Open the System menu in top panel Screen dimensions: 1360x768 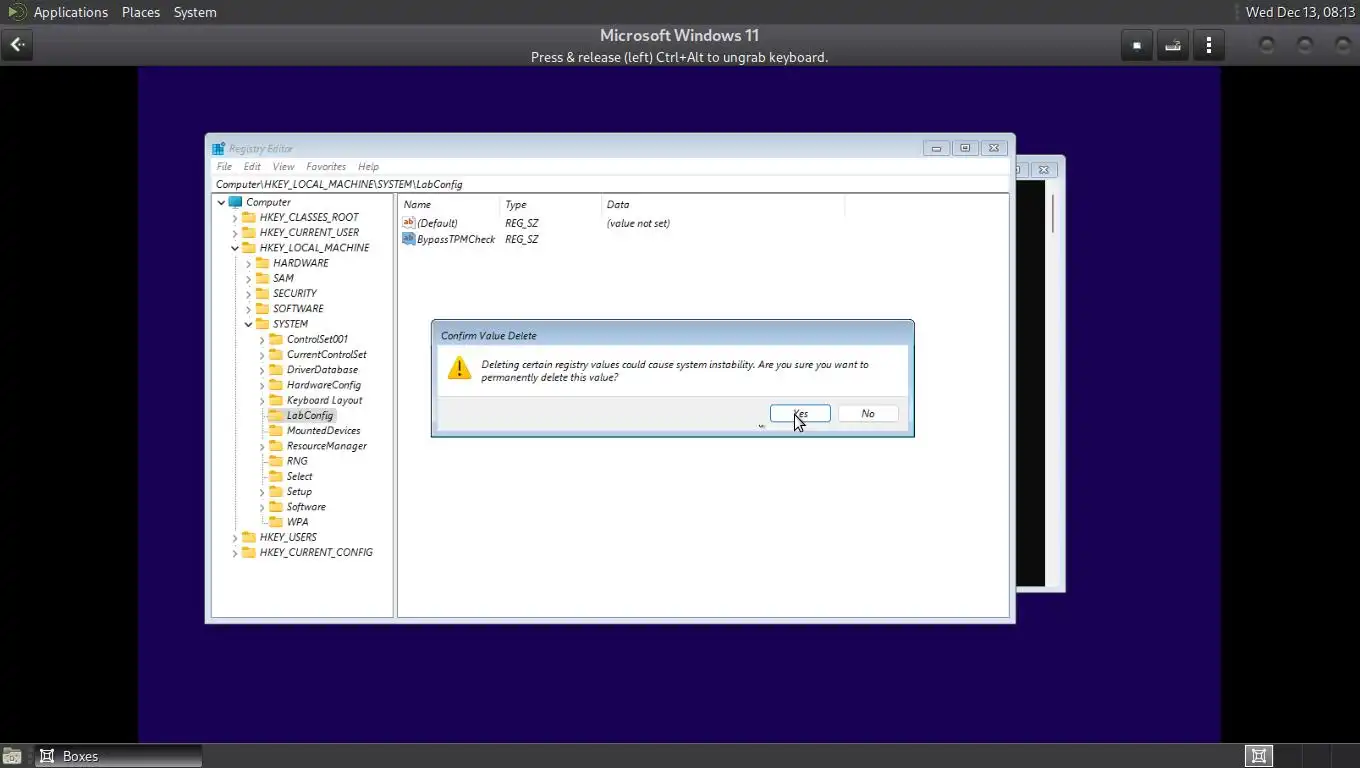tap(195, 12)
